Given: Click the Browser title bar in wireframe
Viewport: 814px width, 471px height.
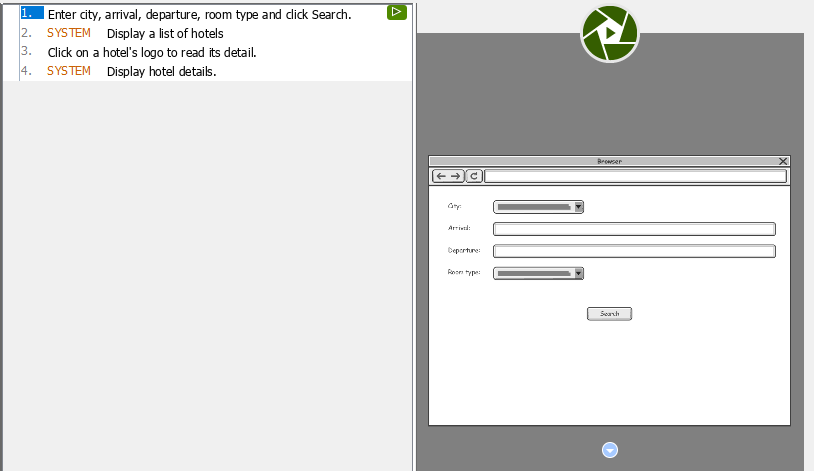Looking at the screenshot, I should tap(608, 161).
